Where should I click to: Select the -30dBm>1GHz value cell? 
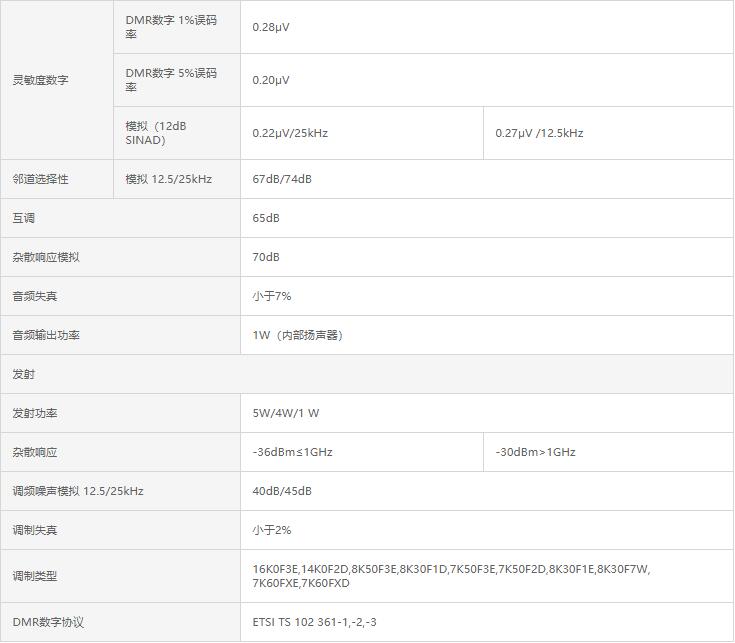tap(535, 452)
